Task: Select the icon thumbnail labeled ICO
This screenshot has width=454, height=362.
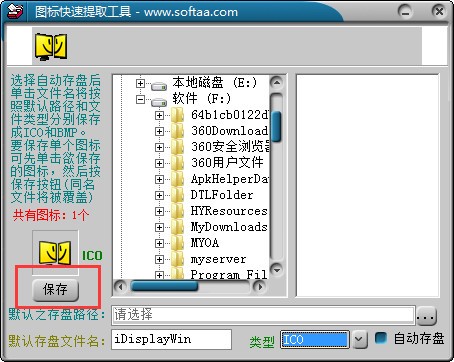Action: pos(55,253)
